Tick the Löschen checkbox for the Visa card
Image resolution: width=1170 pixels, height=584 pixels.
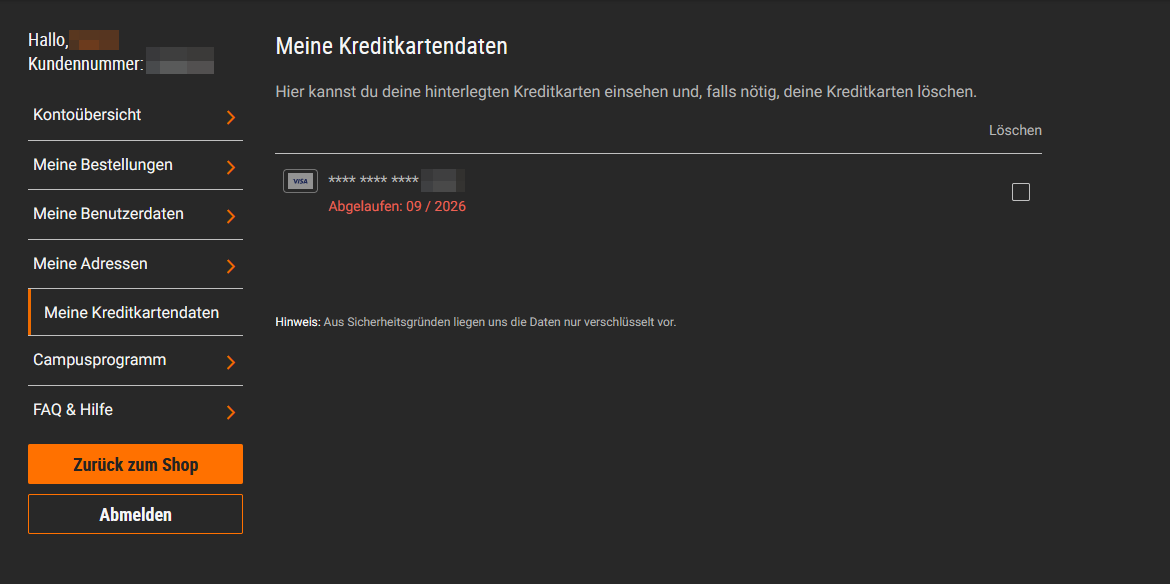click(1021, 192)
